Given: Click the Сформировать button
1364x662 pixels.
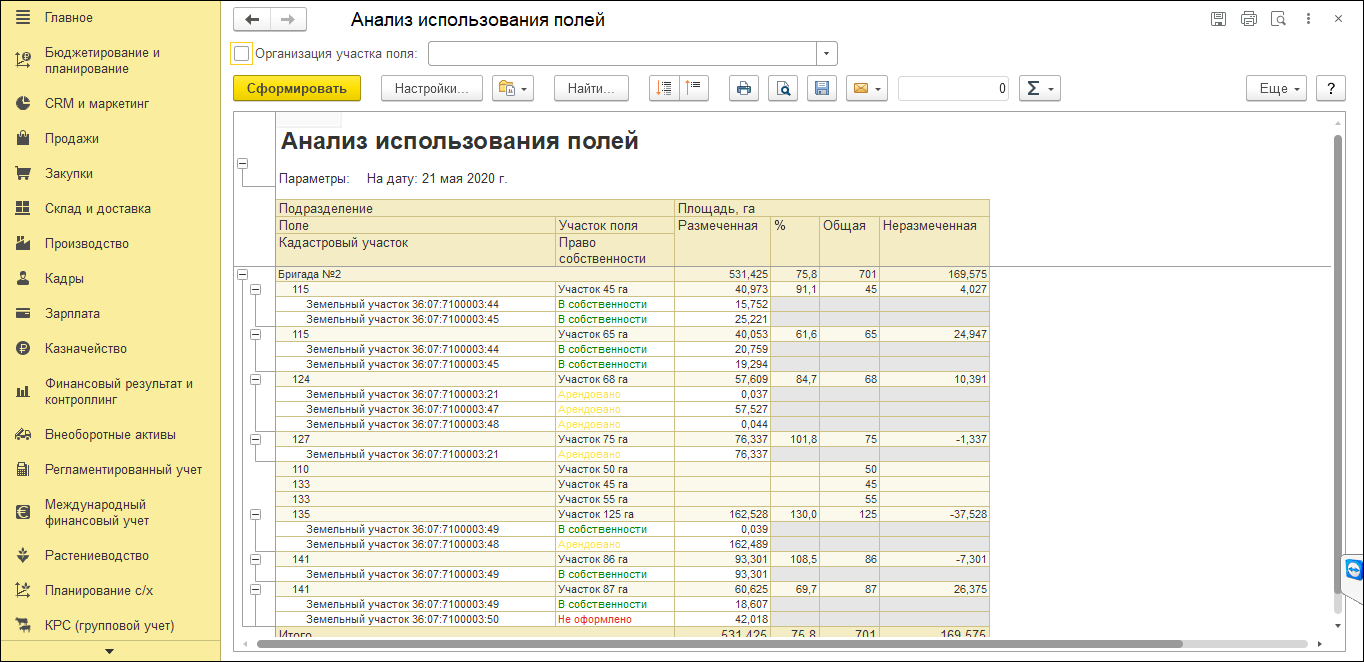Looking at the screenshot, I should pos(296,89).
